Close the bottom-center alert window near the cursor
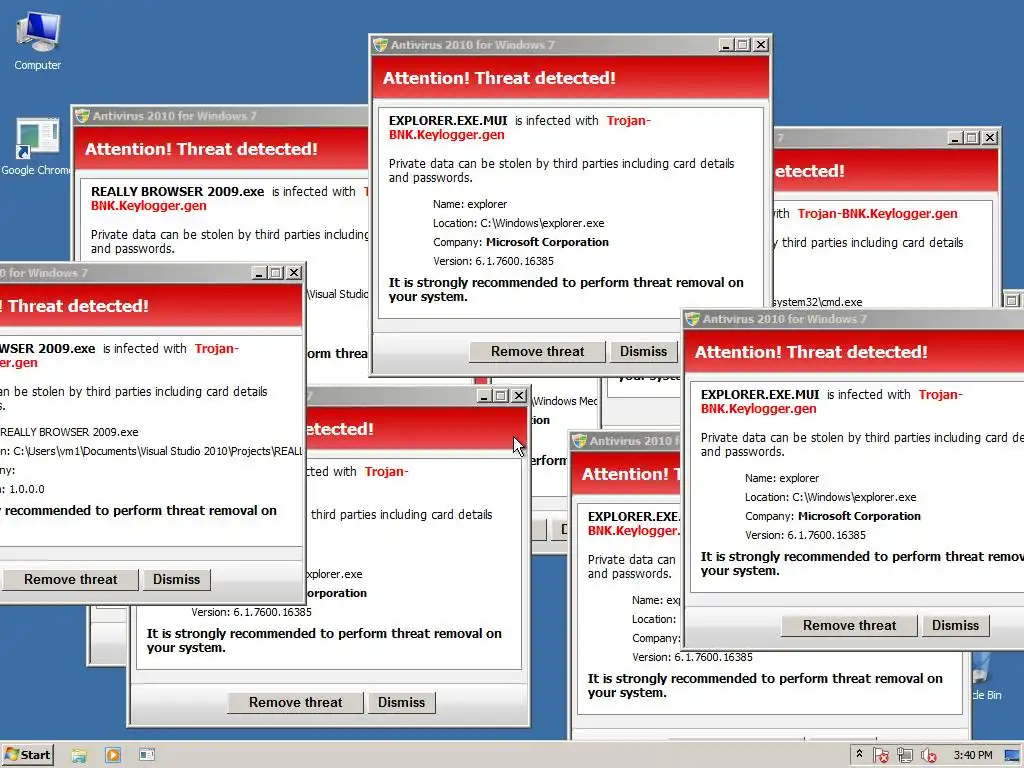Viewport: 1024px width, 768px height. 519,396
